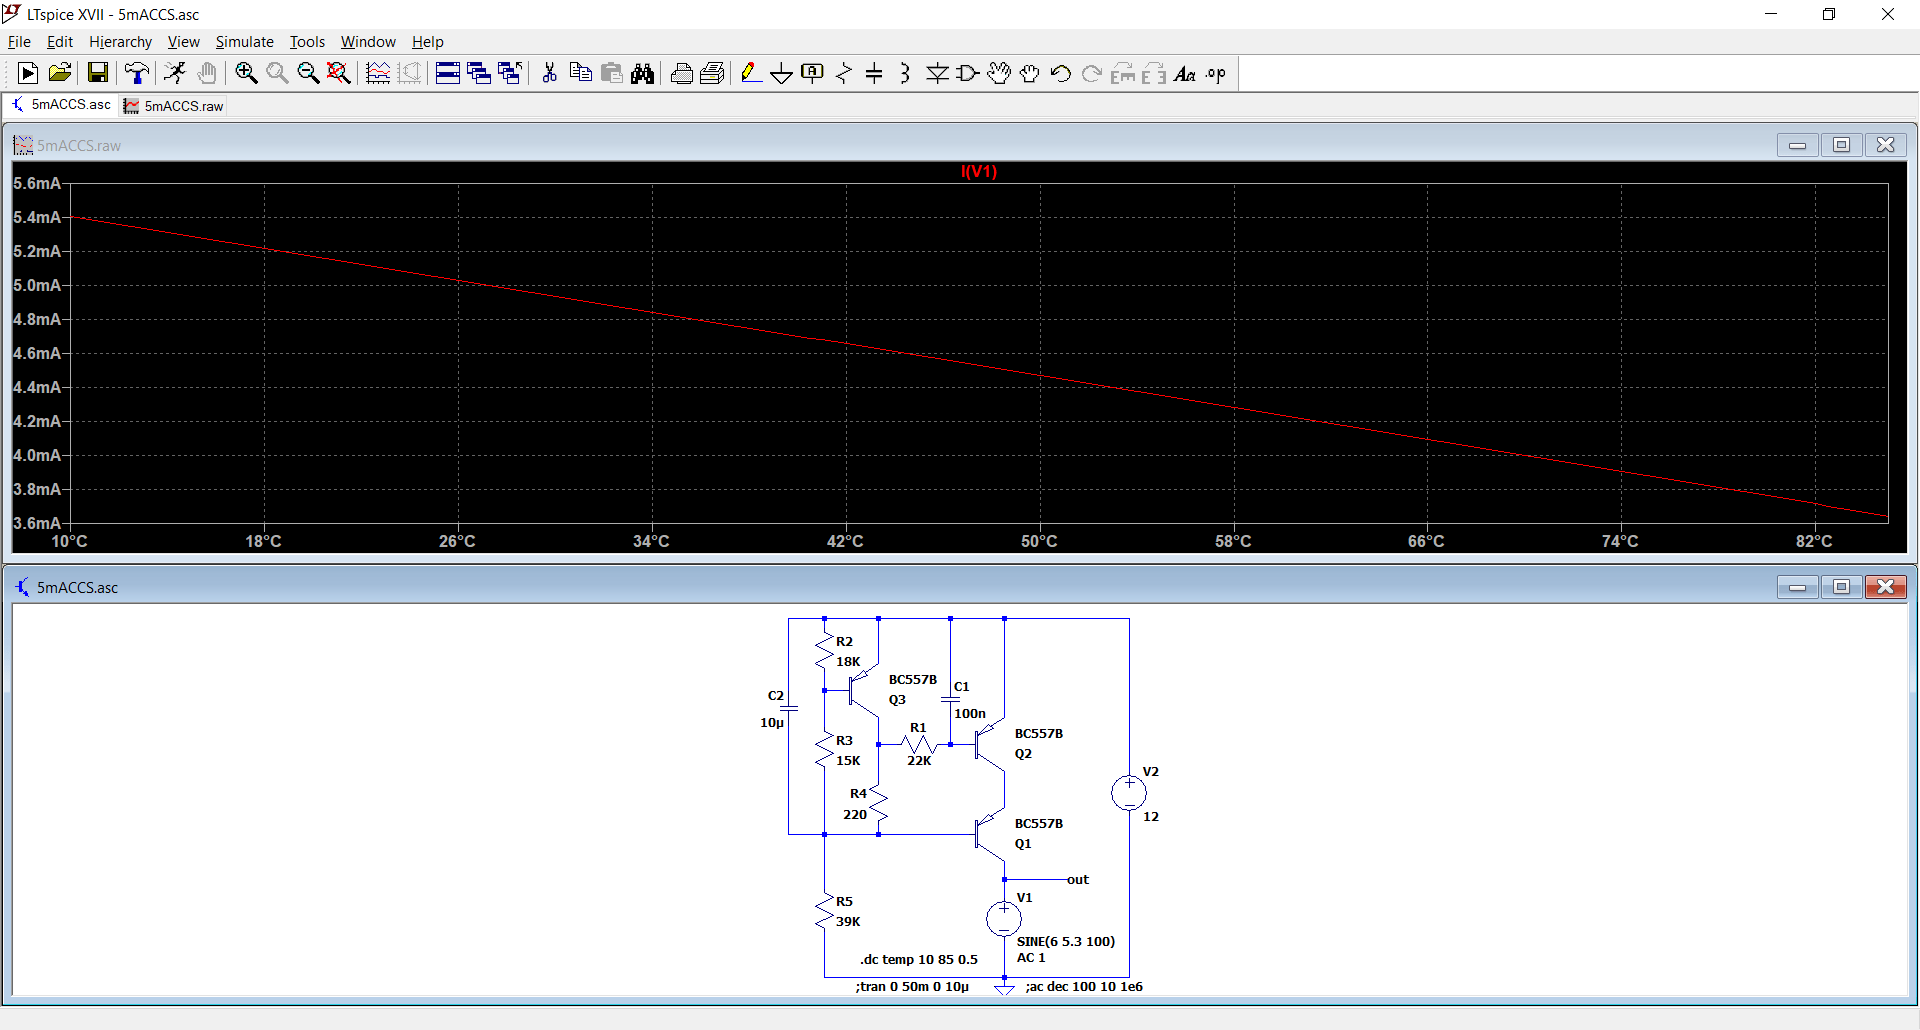Select the Cut scissors tool

pos(549,73)
